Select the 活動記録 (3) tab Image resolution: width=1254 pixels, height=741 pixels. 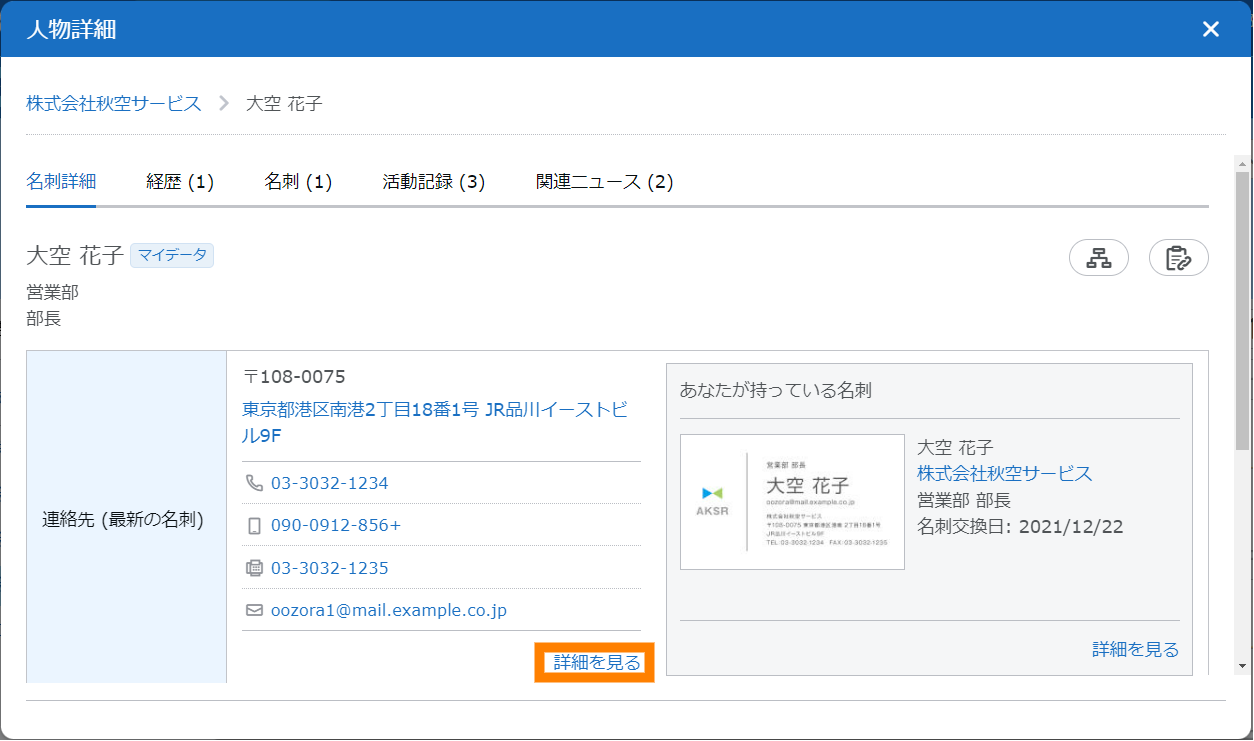point(433,182)
